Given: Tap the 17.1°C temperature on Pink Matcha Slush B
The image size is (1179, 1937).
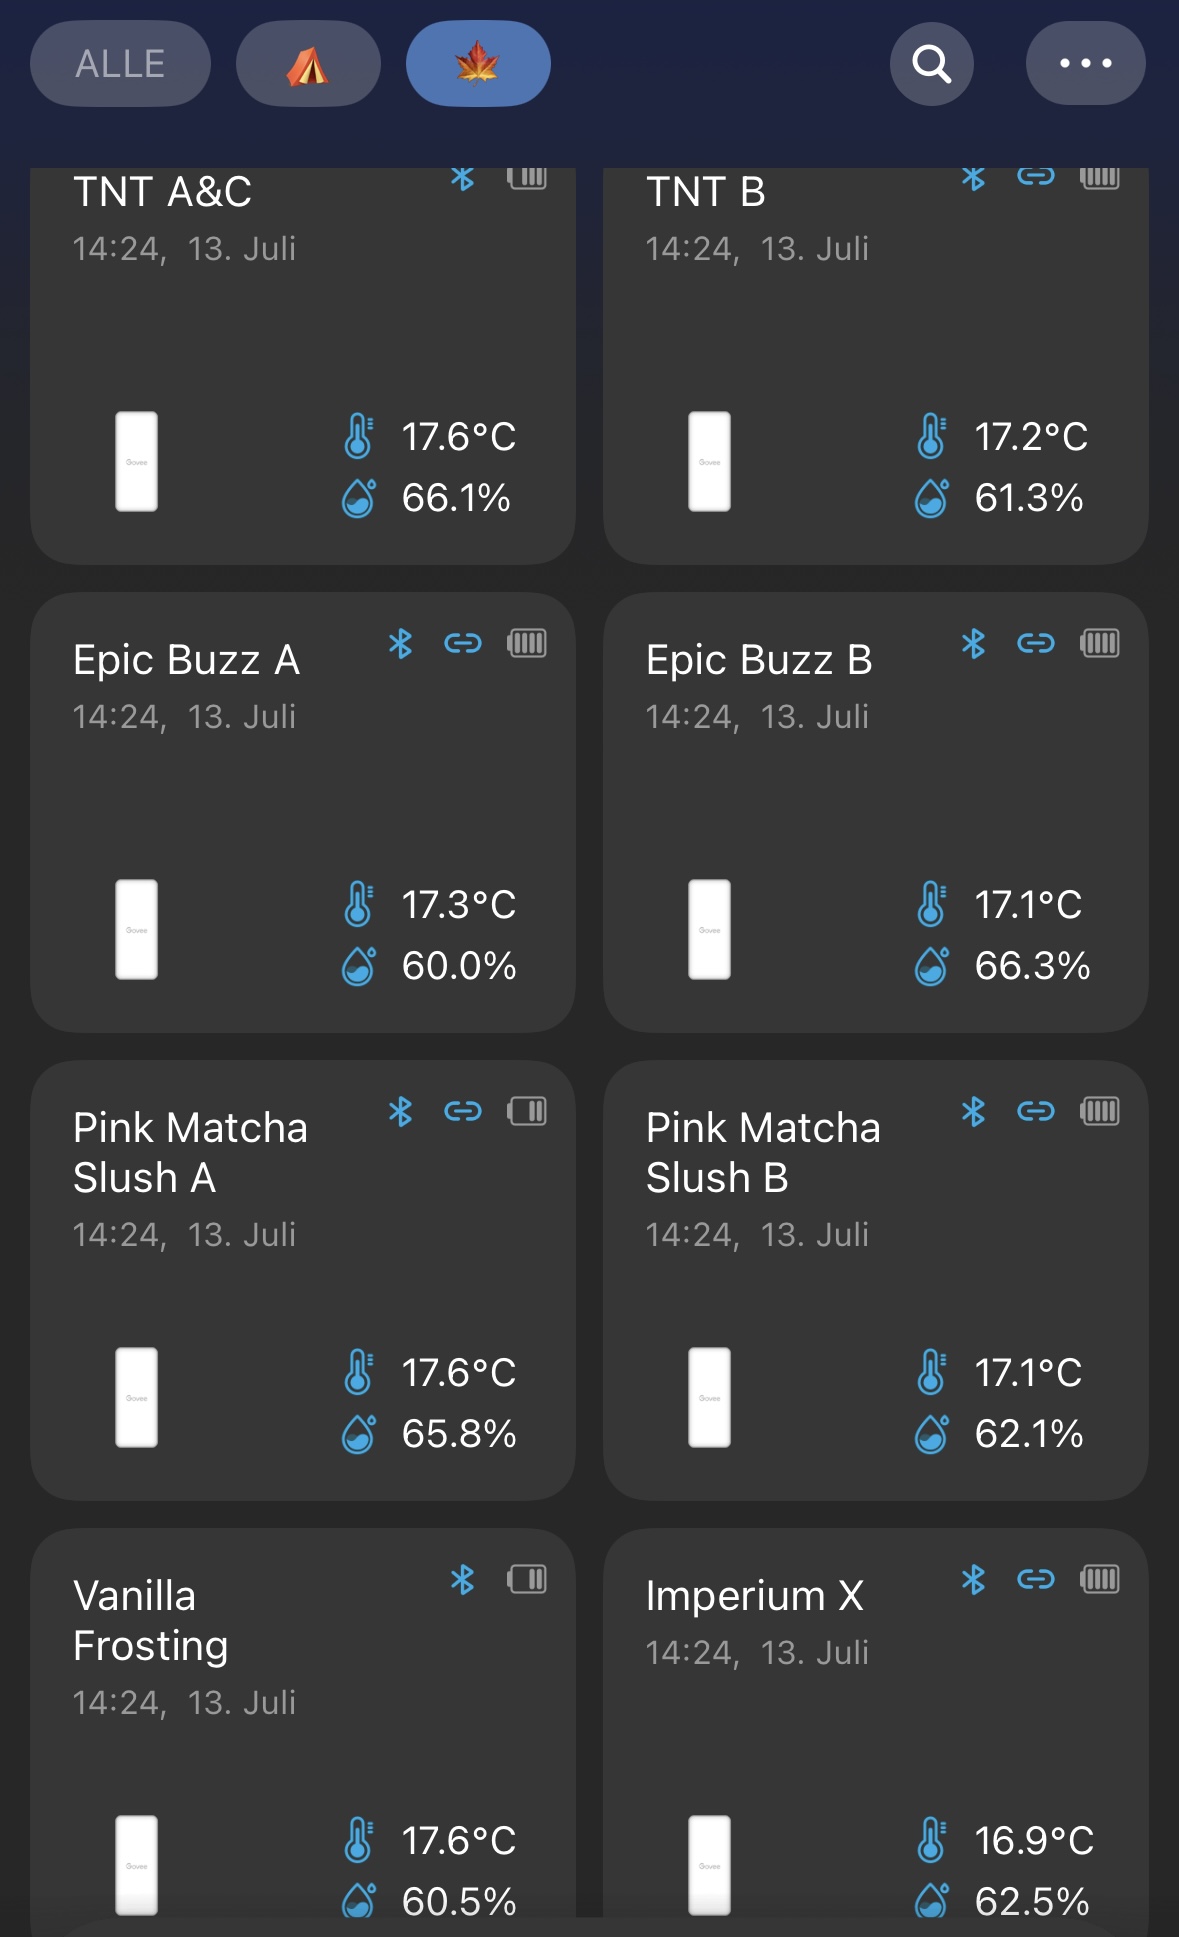Looking at the screenshot, I should [1028, 1373].
